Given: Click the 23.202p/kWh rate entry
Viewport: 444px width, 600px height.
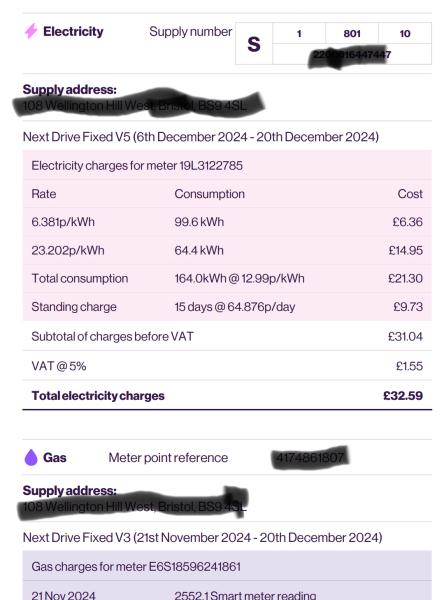Looking at the screenshot, I should tap(68, 250).
